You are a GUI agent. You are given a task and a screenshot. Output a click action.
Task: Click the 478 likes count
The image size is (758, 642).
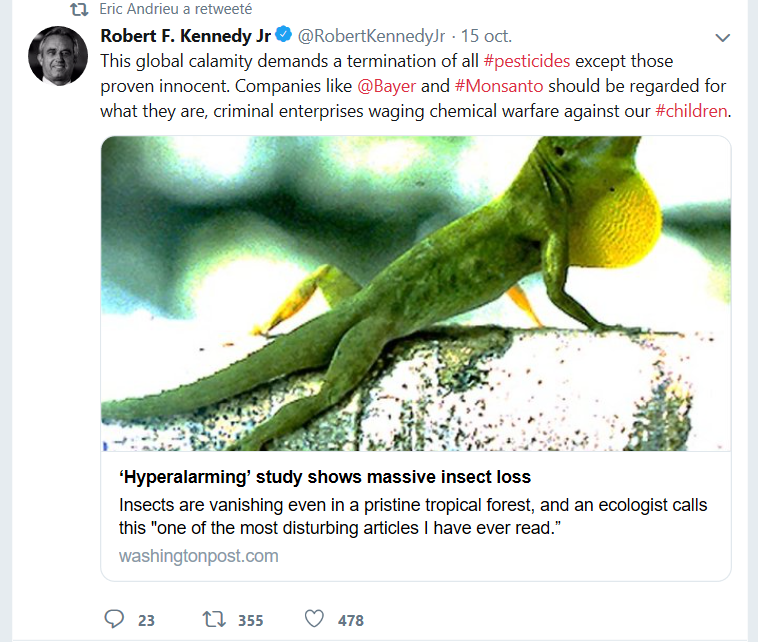351,620
